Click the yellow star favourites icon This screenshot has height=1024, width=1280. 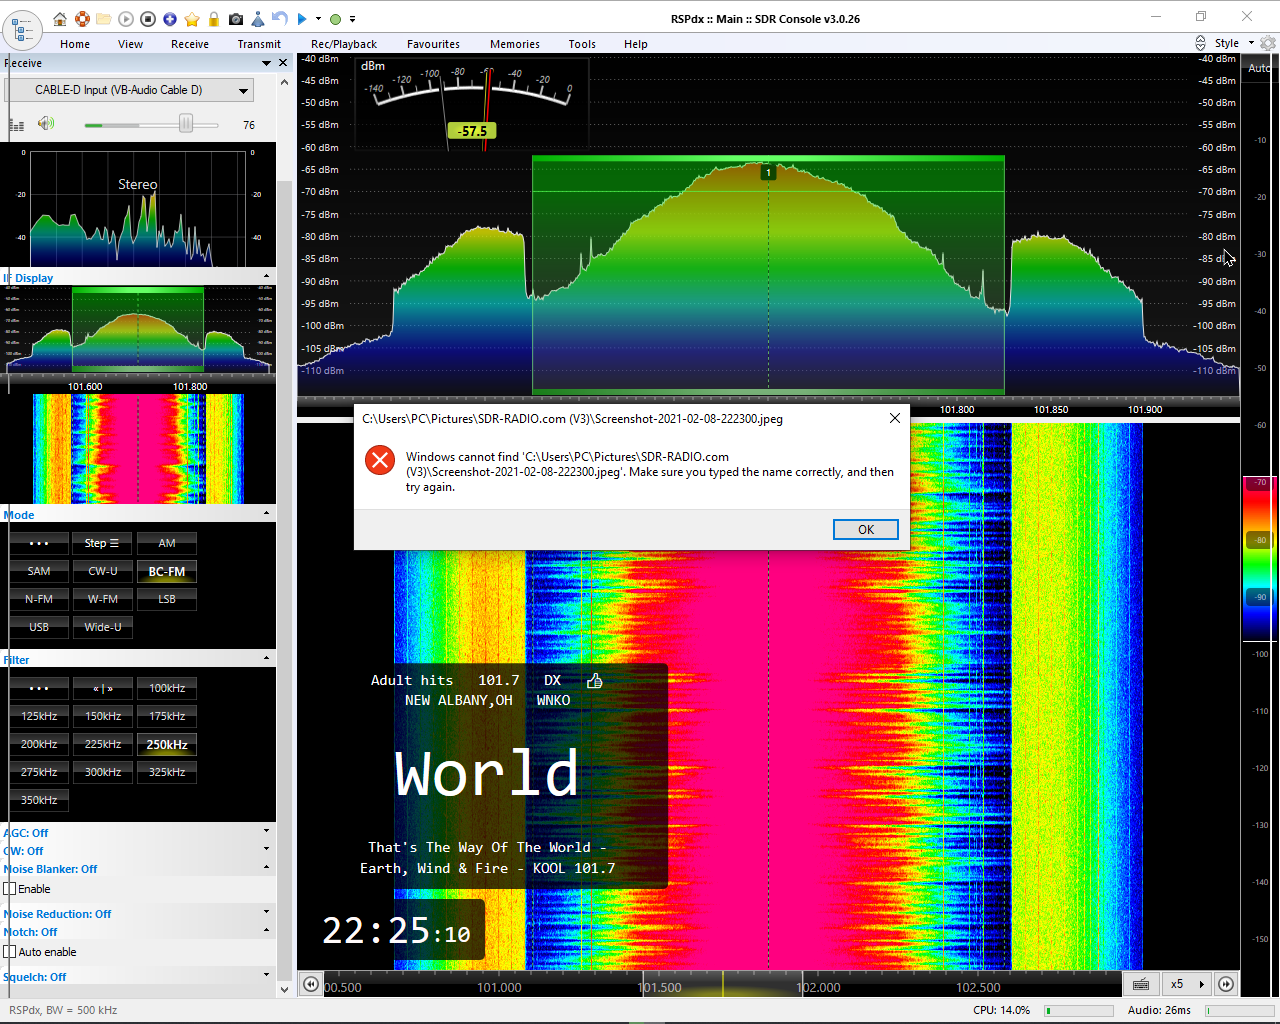[x=192, y=19]
